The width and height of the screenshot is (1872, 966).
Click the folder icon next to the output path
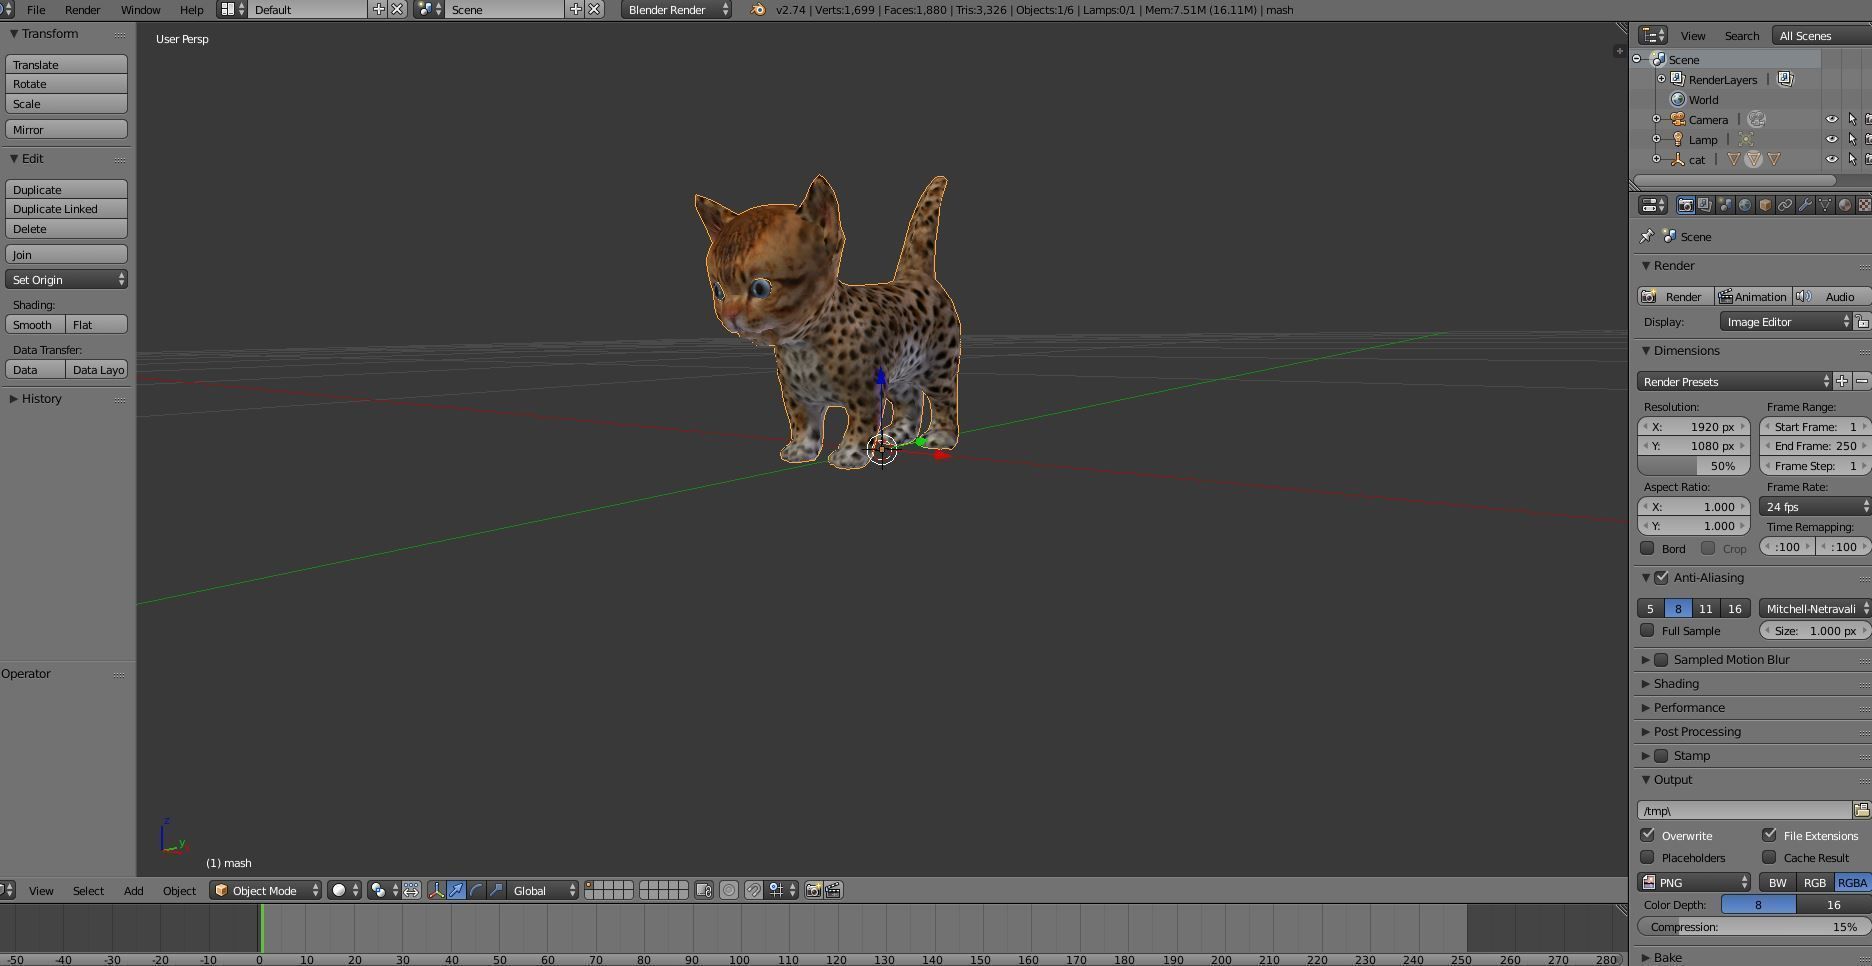pos(1861,810)
